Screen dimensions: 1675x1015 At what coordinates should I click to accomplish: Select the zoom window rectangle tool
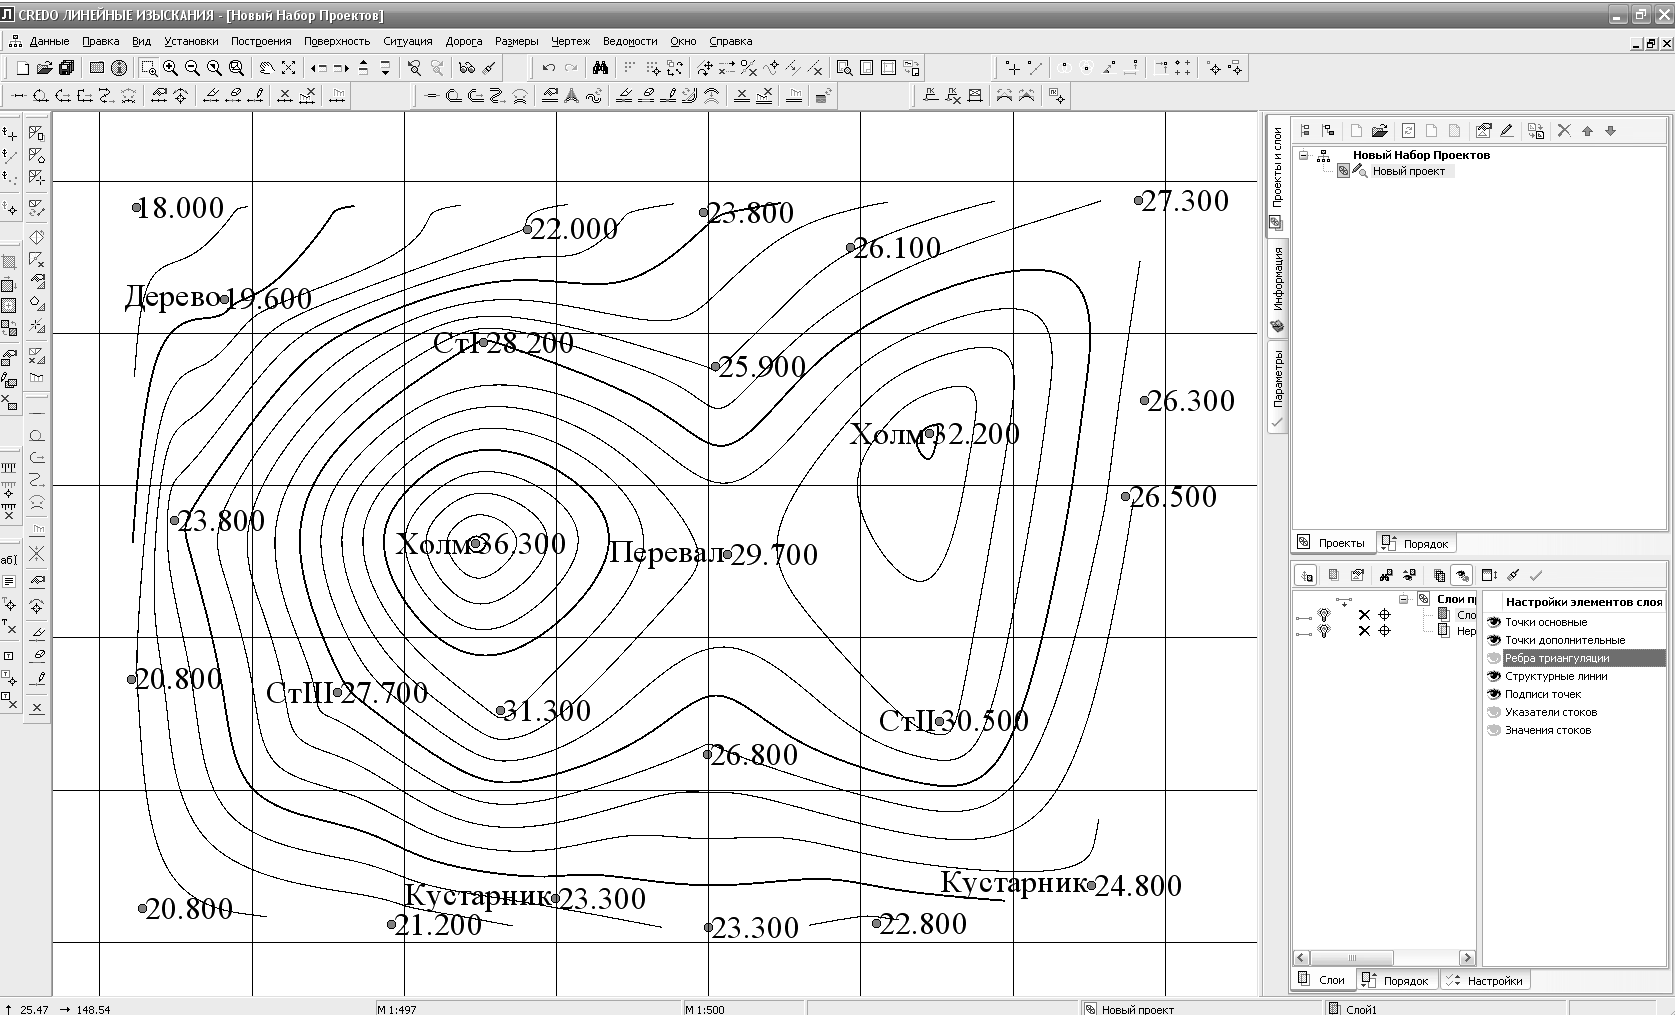[x=149, y=68]
